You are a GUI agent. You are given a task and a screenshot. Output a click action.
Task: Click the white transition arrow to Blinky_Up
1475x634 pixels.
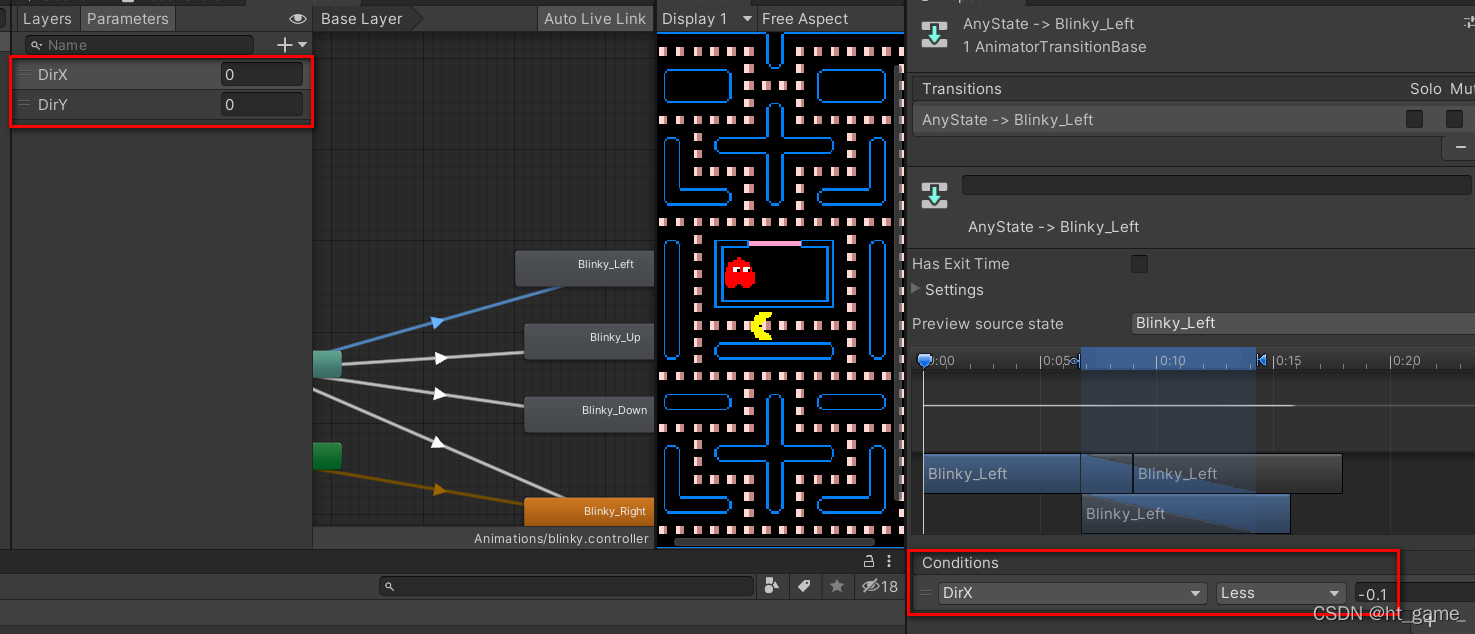(x=441, y=358)
